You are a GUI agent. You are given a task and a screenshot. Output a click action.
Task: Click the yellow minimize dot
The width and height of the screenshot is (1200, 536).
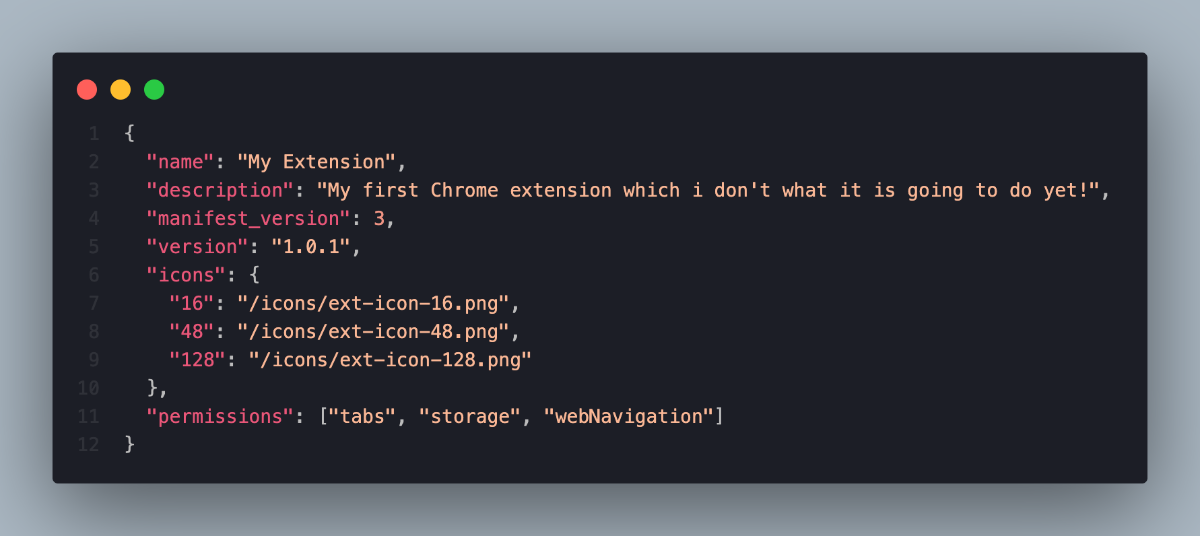120,90
